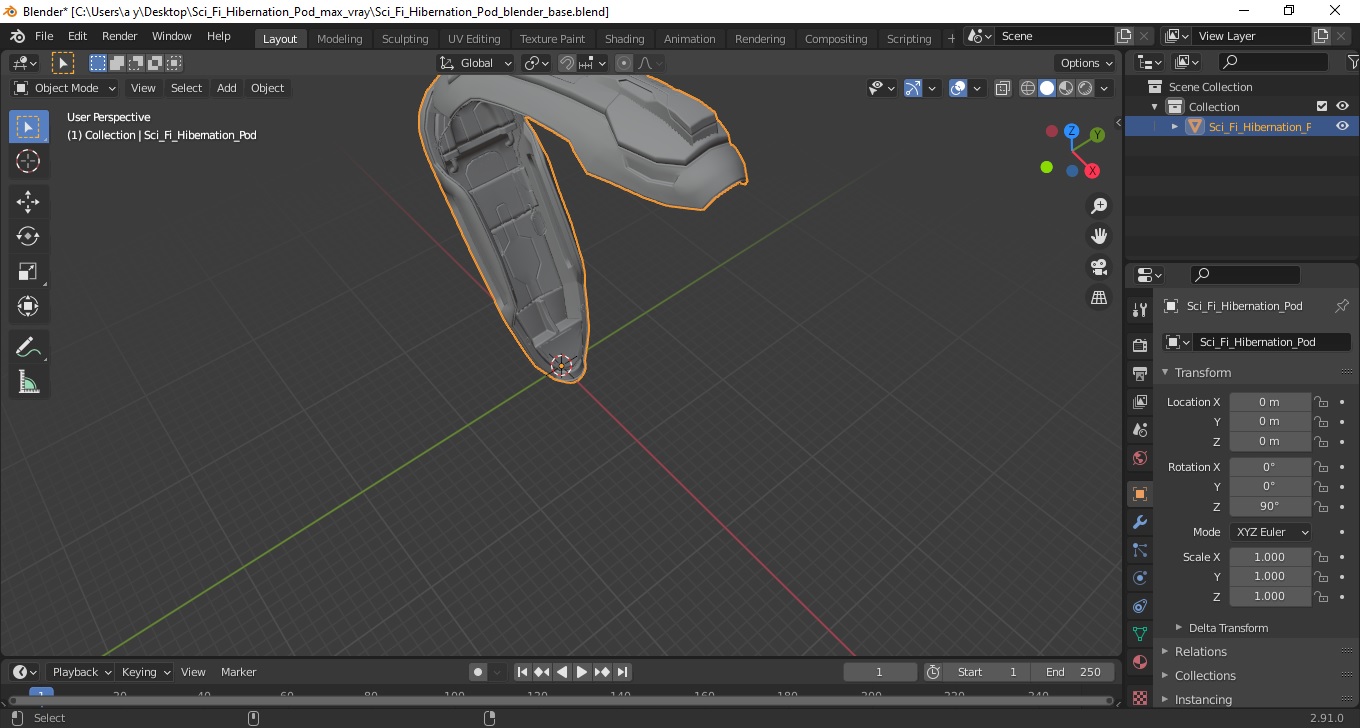The image size is (1360, 728).
Task: Open the Object Data properties tab
Action: tap(1139, 634)
